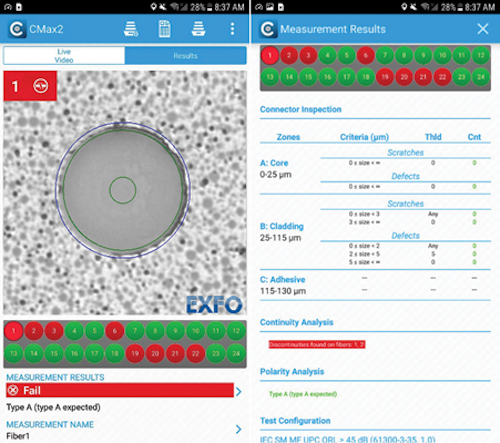Choose fiber 11 in Measurement Results strip
Screen dimensions: 500x443
pyautogui.click(x=462, y=55)
